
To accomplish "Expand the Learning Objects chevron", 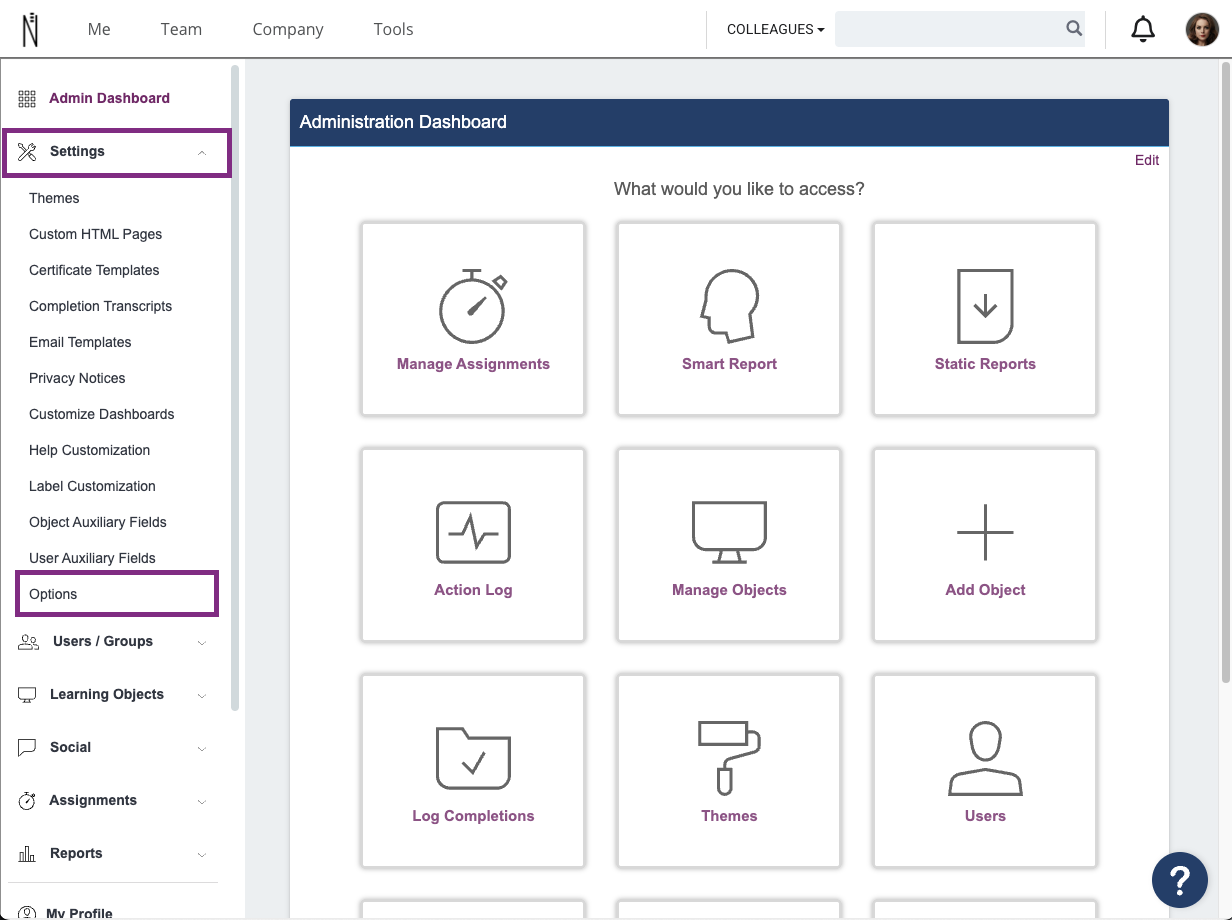I will tap(201, 696).
